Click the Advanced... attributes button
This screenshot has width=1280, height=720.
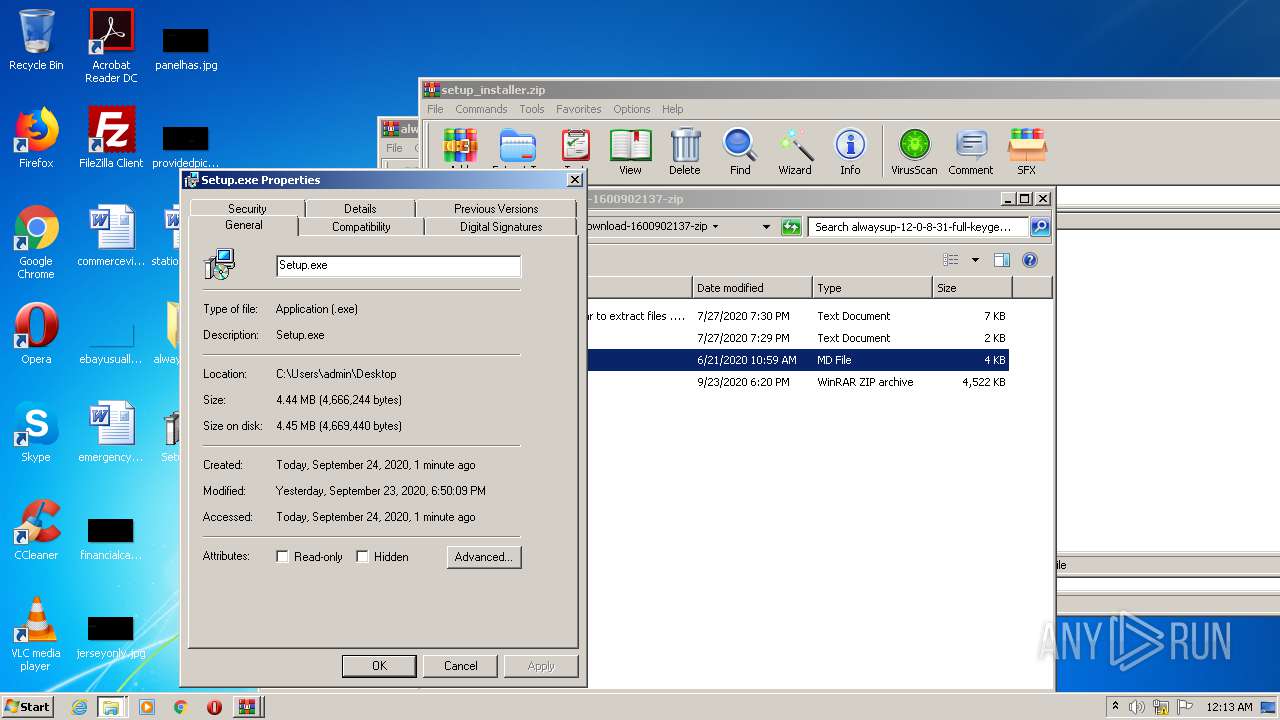[x=483, y=557]
